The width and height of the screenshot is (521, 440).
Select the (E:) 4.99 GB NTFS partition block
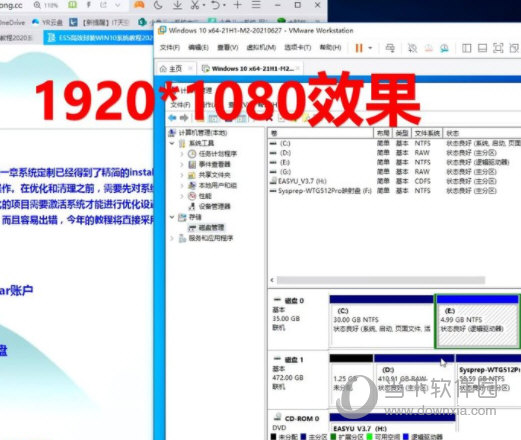478,322
